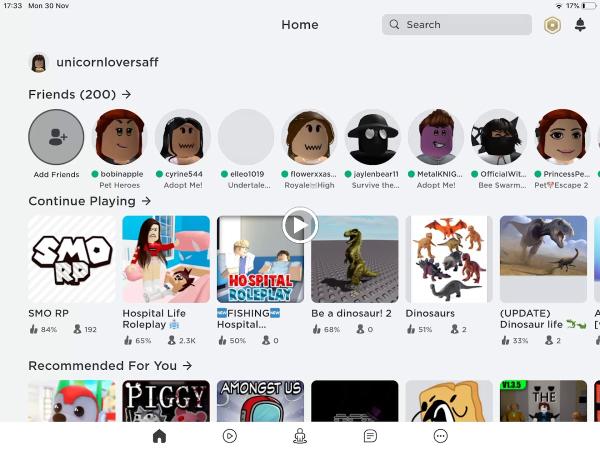Click bobinapple's Pet Heroes status text

pos(120,185)
